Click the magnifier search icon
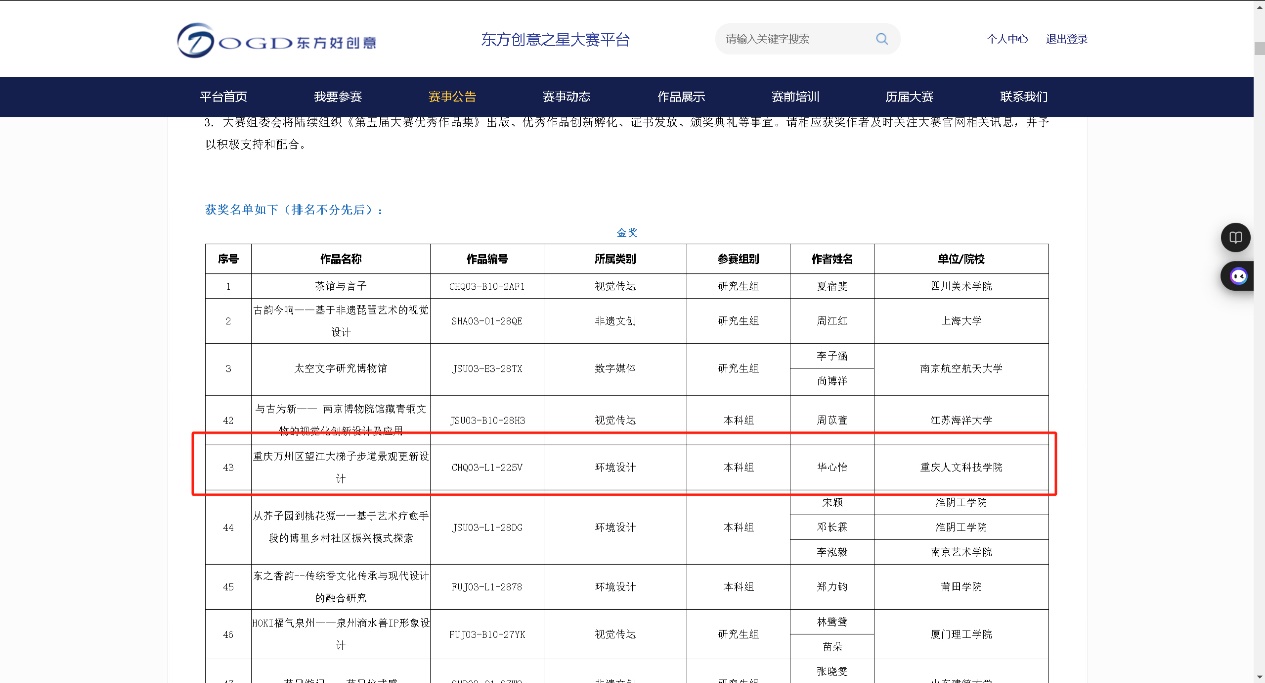This screenshot has height=683, width=1265. (882, 39)
